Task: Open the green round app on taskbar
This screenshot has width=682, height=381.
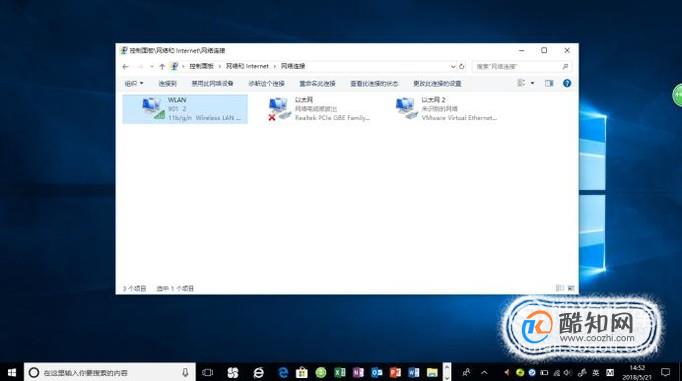Action: 321,372
